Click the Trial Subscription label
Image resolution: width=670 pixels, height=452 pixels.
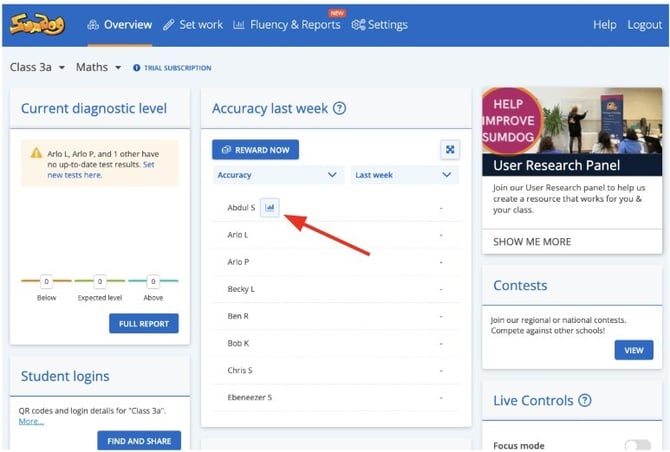pyautogui.click(x=177, y=68)
